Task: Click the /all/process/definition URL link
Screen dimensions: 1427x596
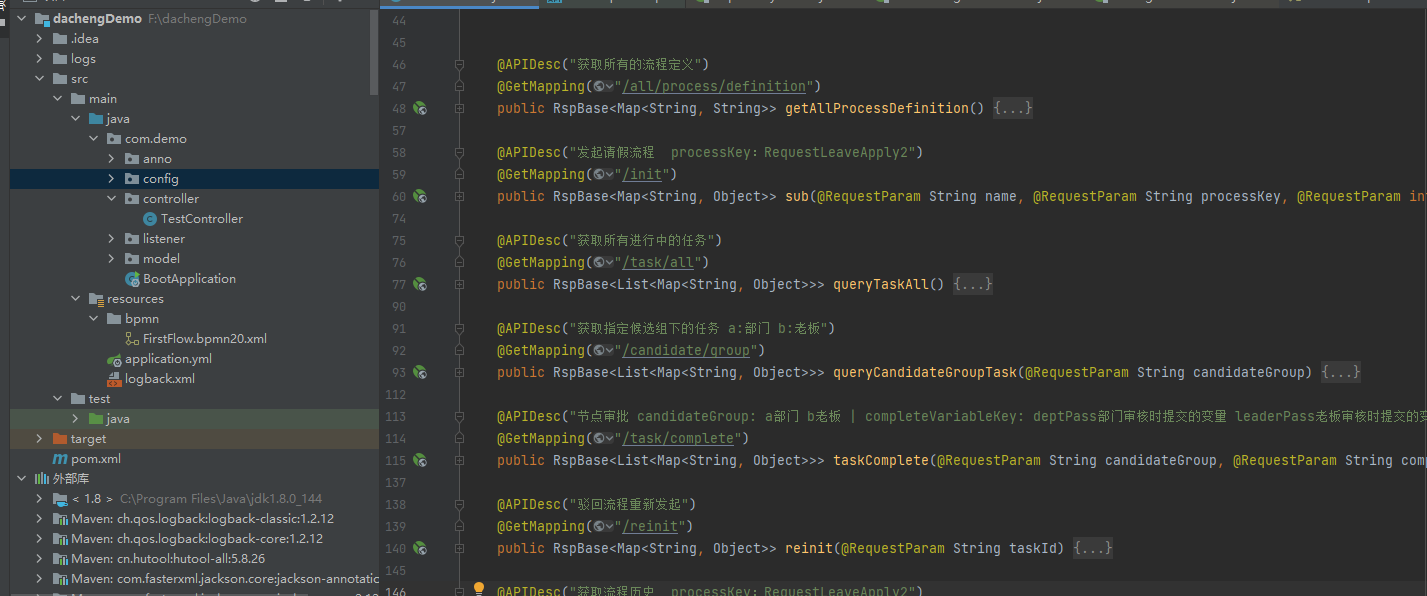Action: [x=714, y=86]
